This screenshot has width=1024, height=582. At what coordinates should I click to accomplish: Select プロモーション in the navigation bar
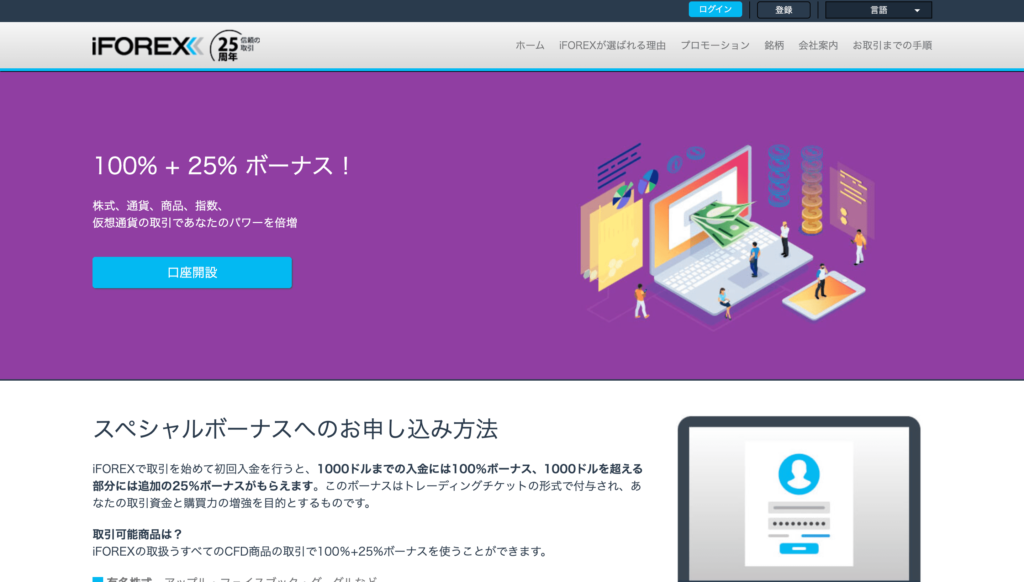[x=715, y=45]
